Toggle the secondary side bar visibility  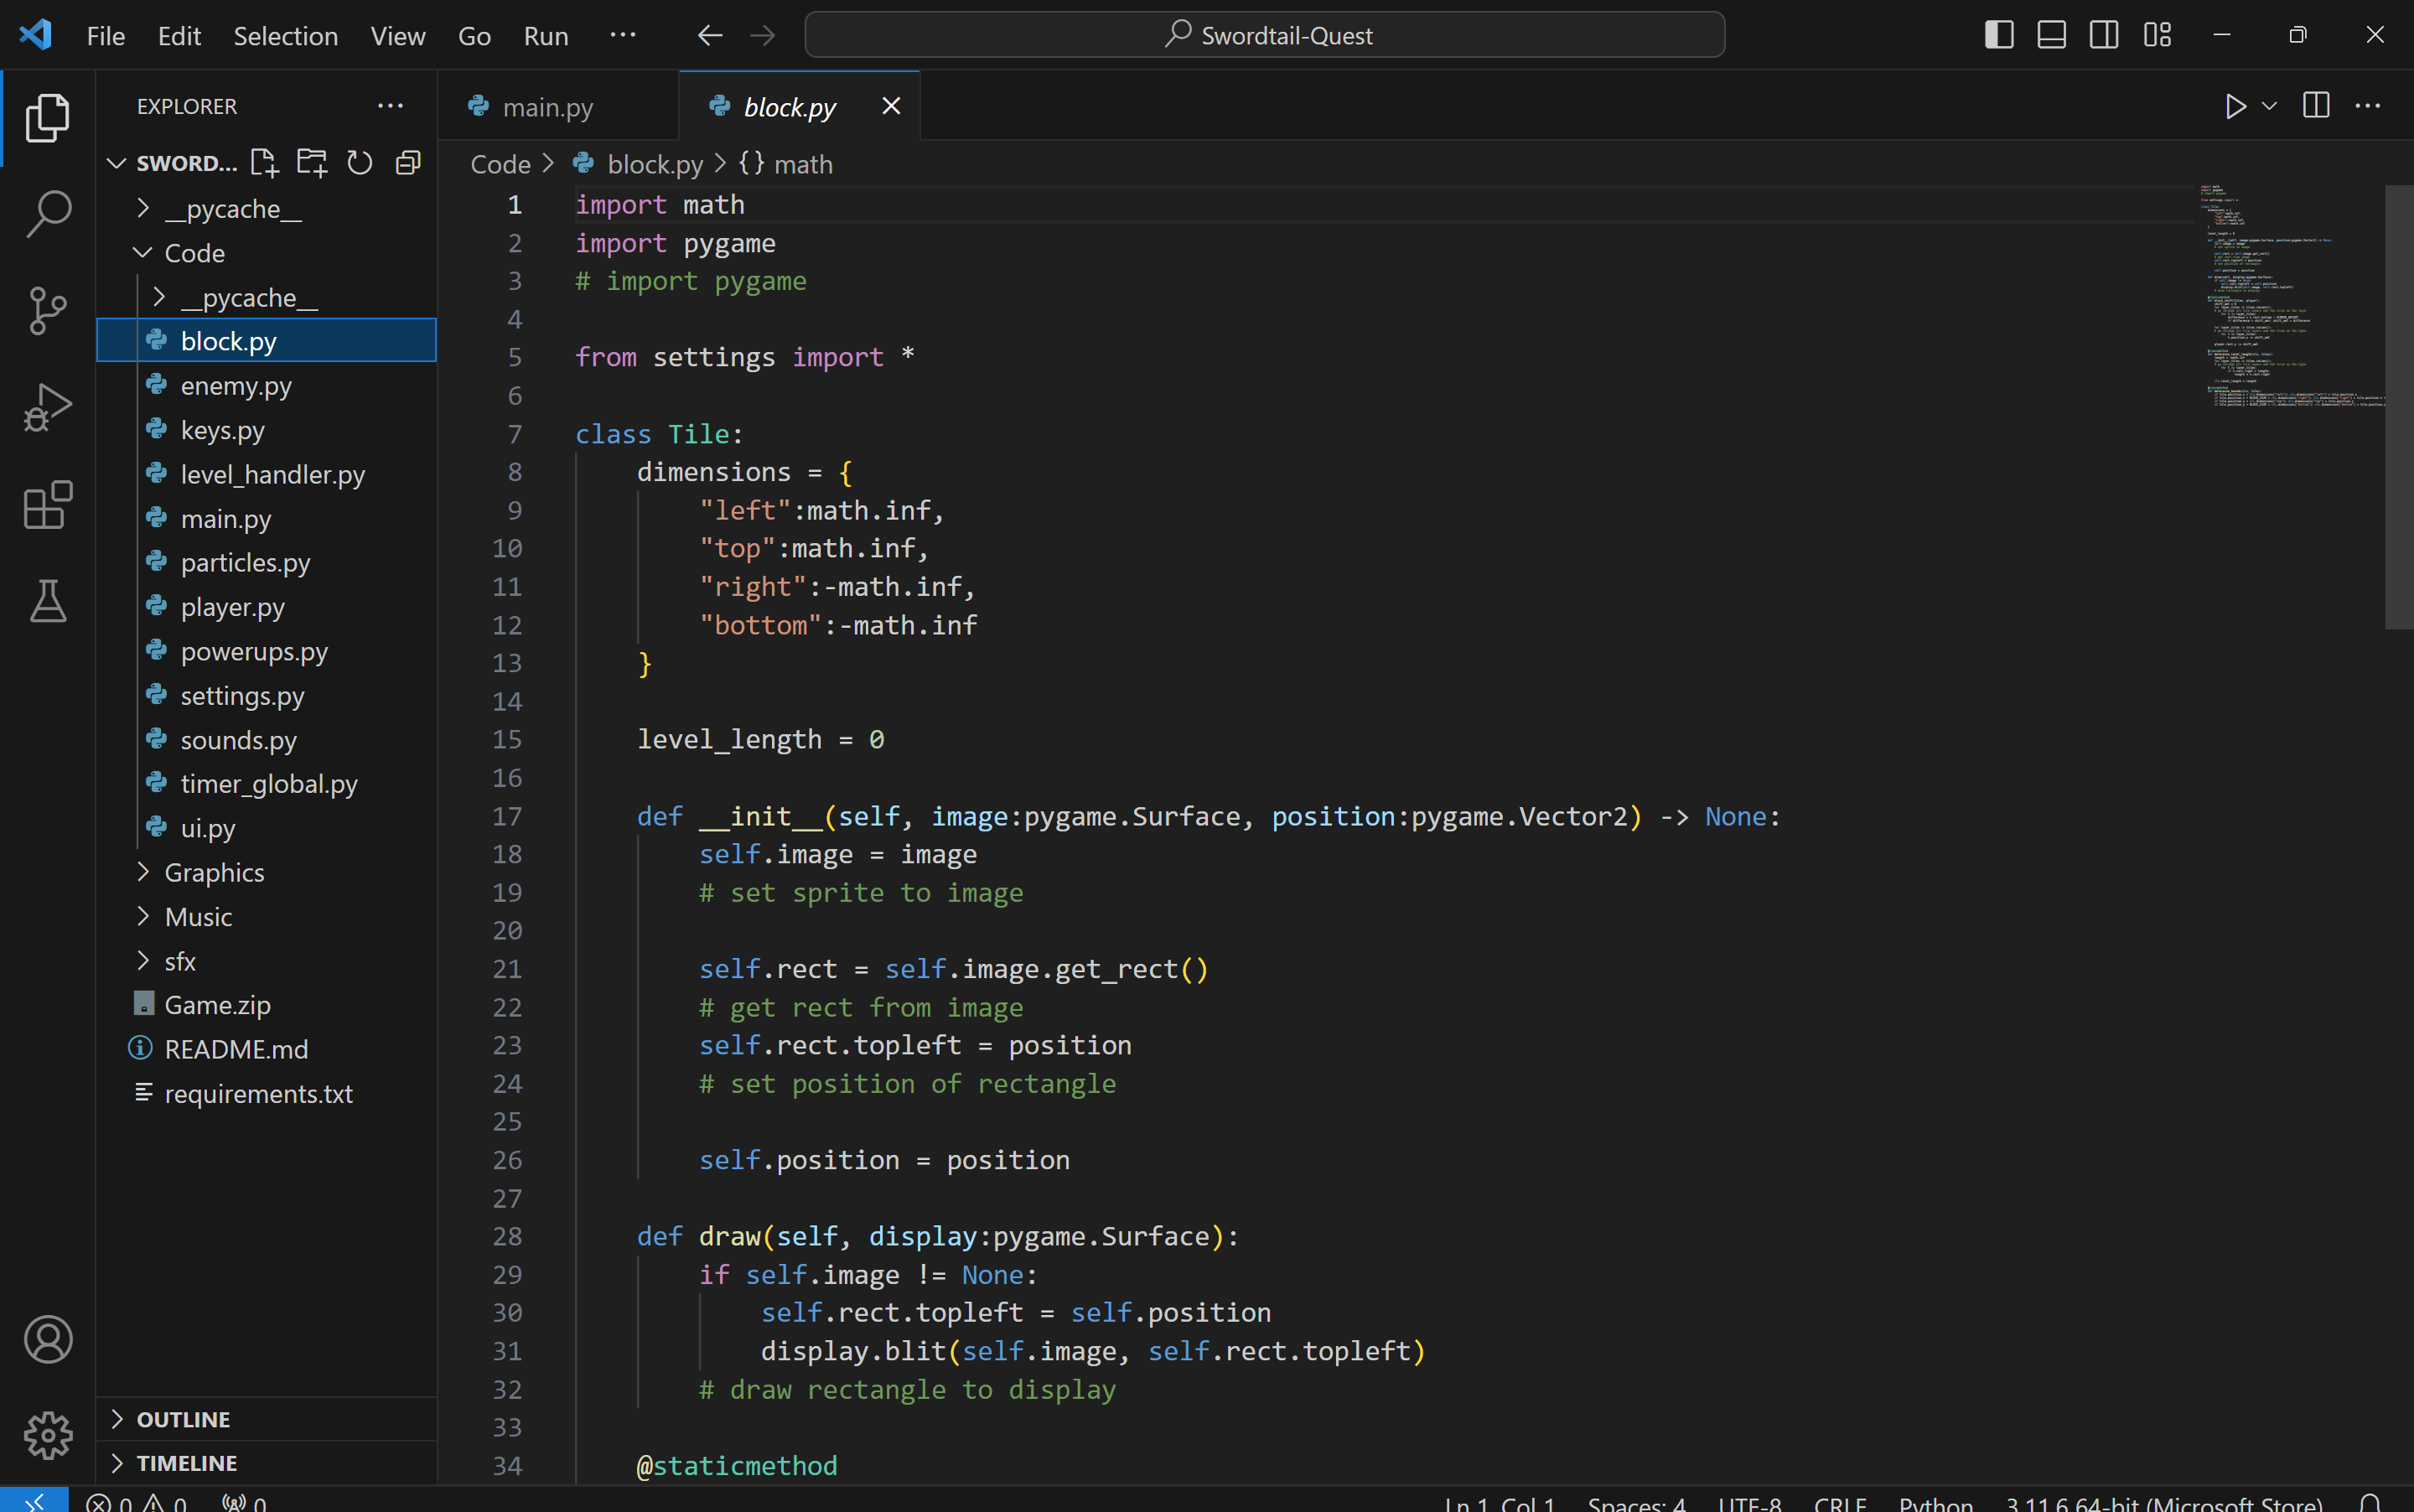pyautogui.click(x=2104, y=35)
